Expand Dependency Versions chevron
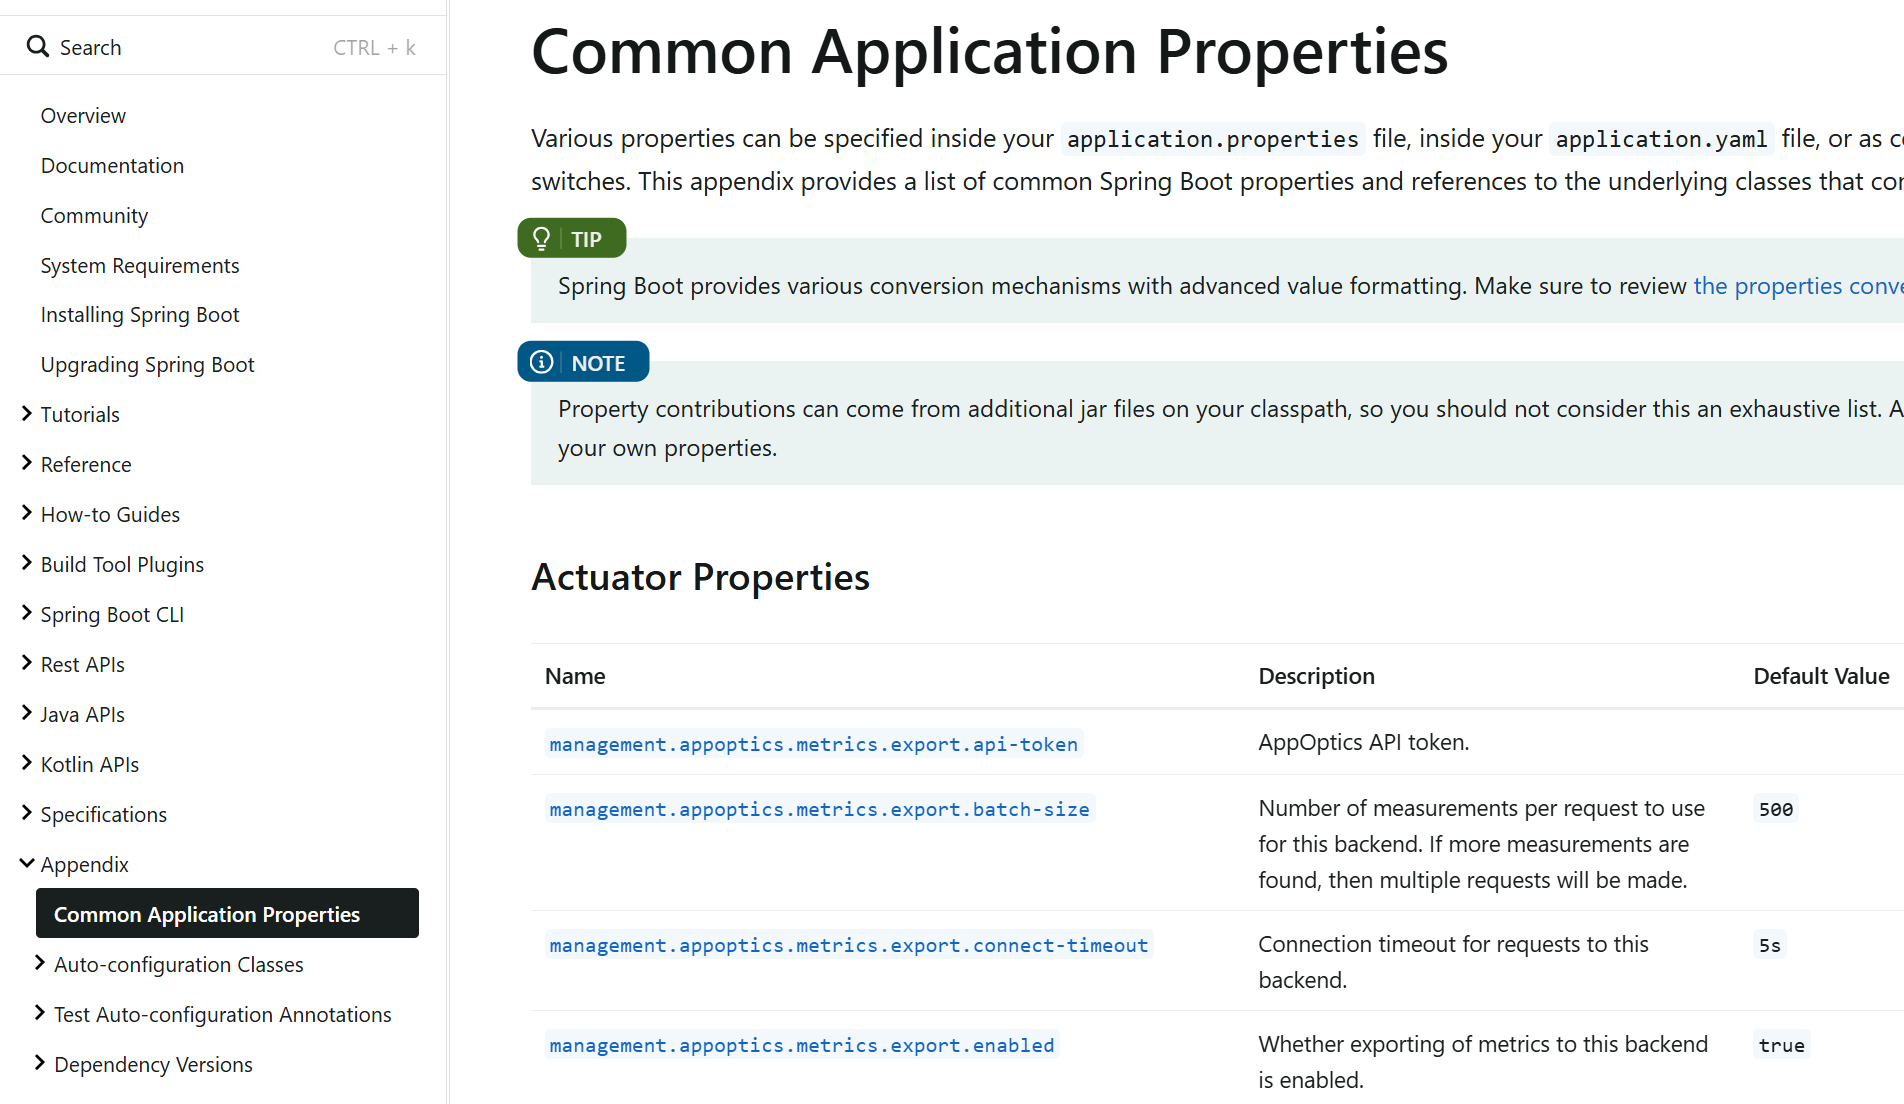This screenshot has height=1104, width=1904. [40, 1063]
